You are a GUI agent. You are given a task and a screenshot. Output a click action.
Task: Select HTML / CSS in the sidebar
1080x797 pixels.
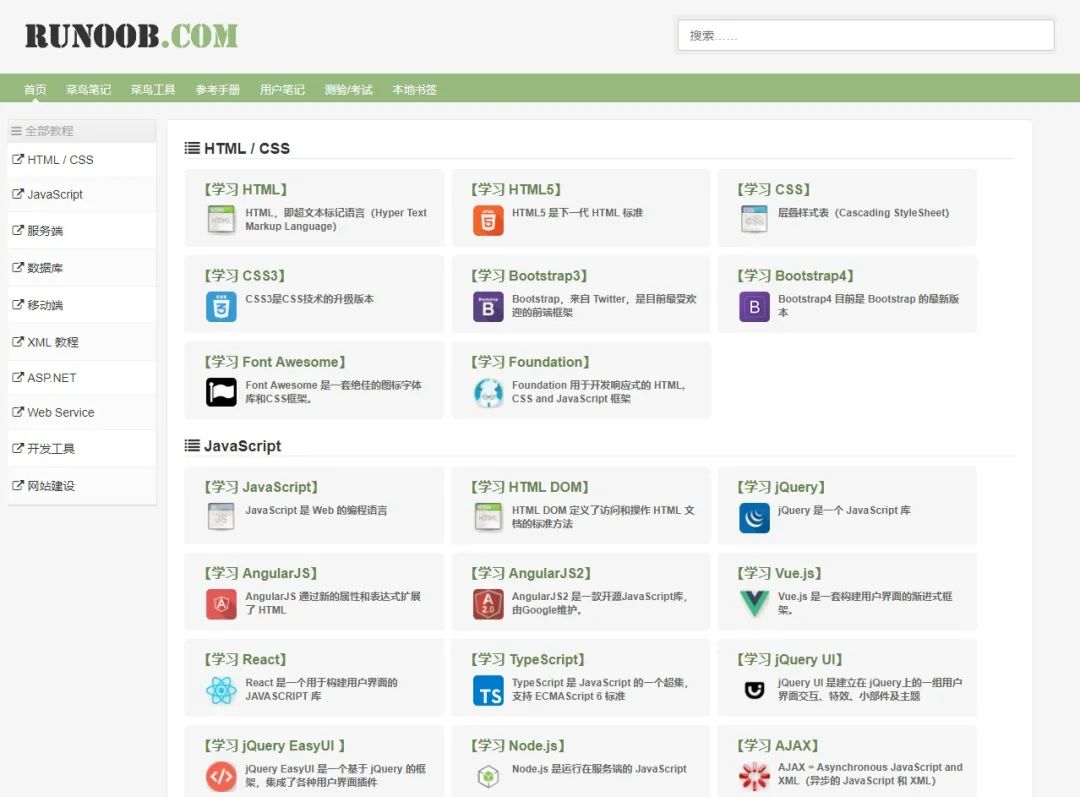point(82,160)
